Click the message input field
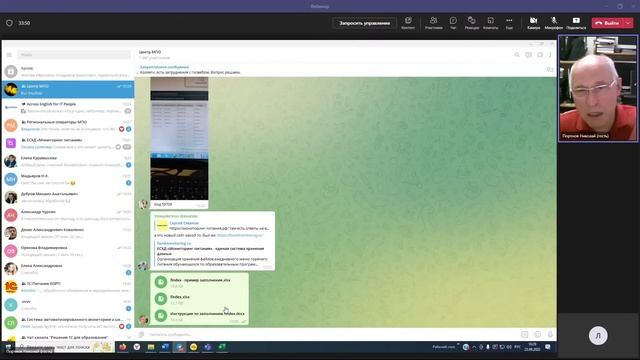Screen dimensions: 640x360 (x=333, y=334)
